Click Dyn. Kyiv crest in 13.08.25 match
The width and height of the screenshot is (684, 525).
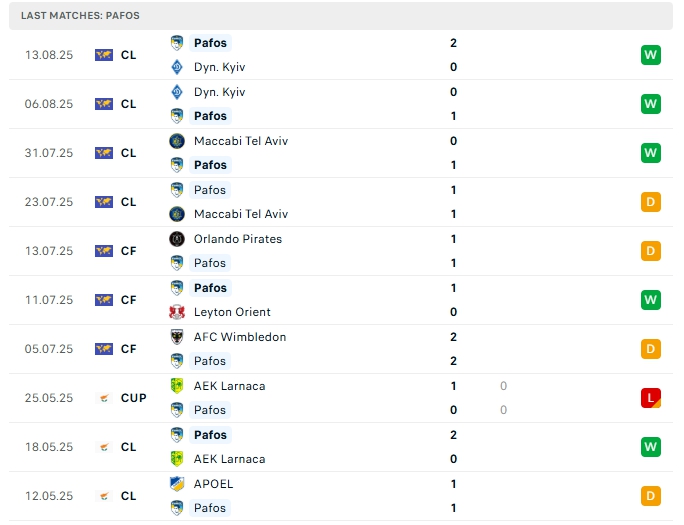point(177,67)
